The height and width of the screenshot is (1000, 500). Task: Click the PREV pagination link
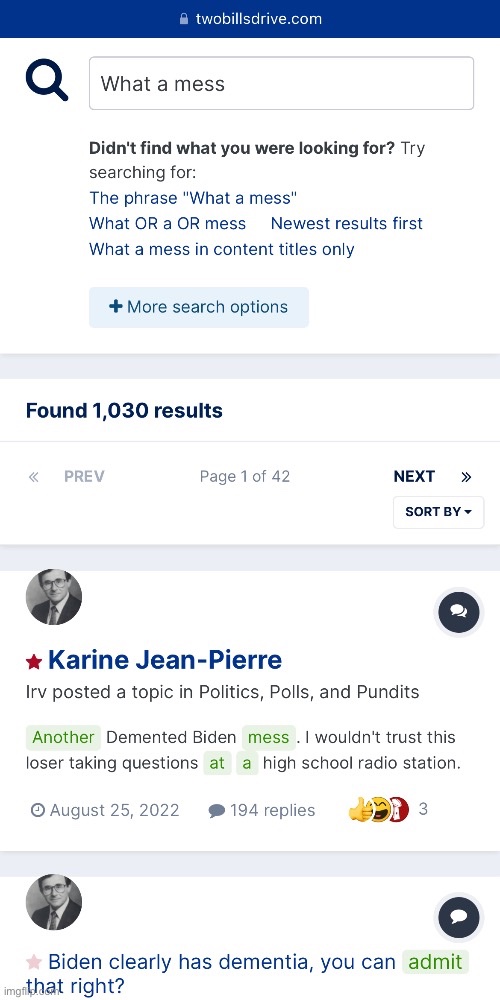pyautogui.click(x=84, y=476)
